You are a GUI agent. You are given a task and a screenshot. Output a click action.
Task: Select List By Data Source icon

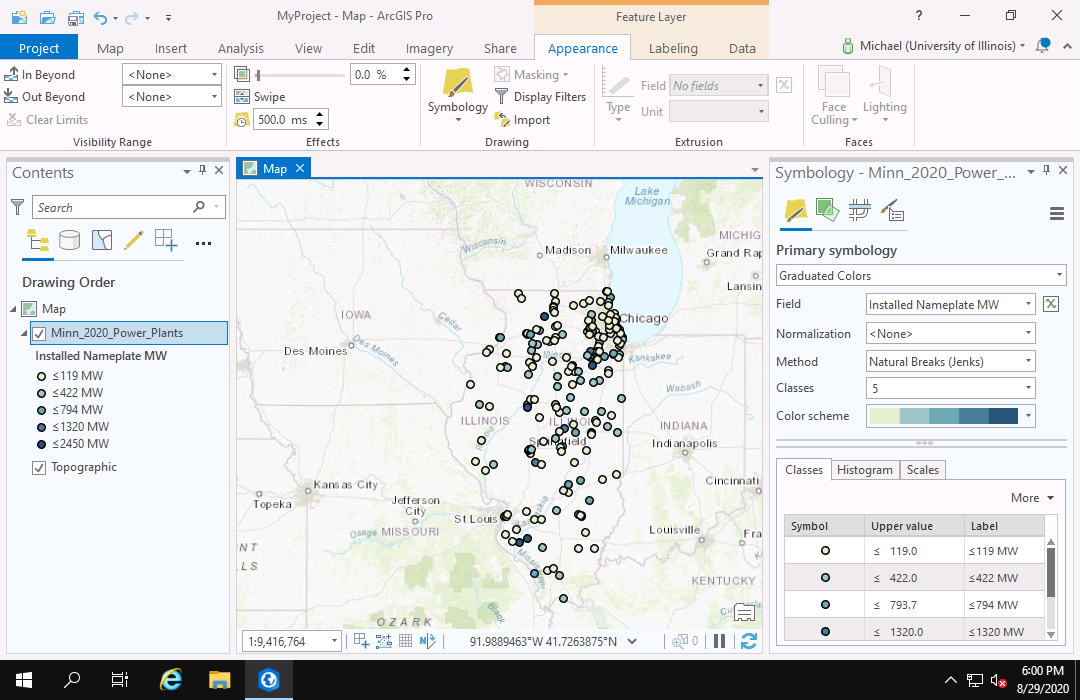click(69, 240)
